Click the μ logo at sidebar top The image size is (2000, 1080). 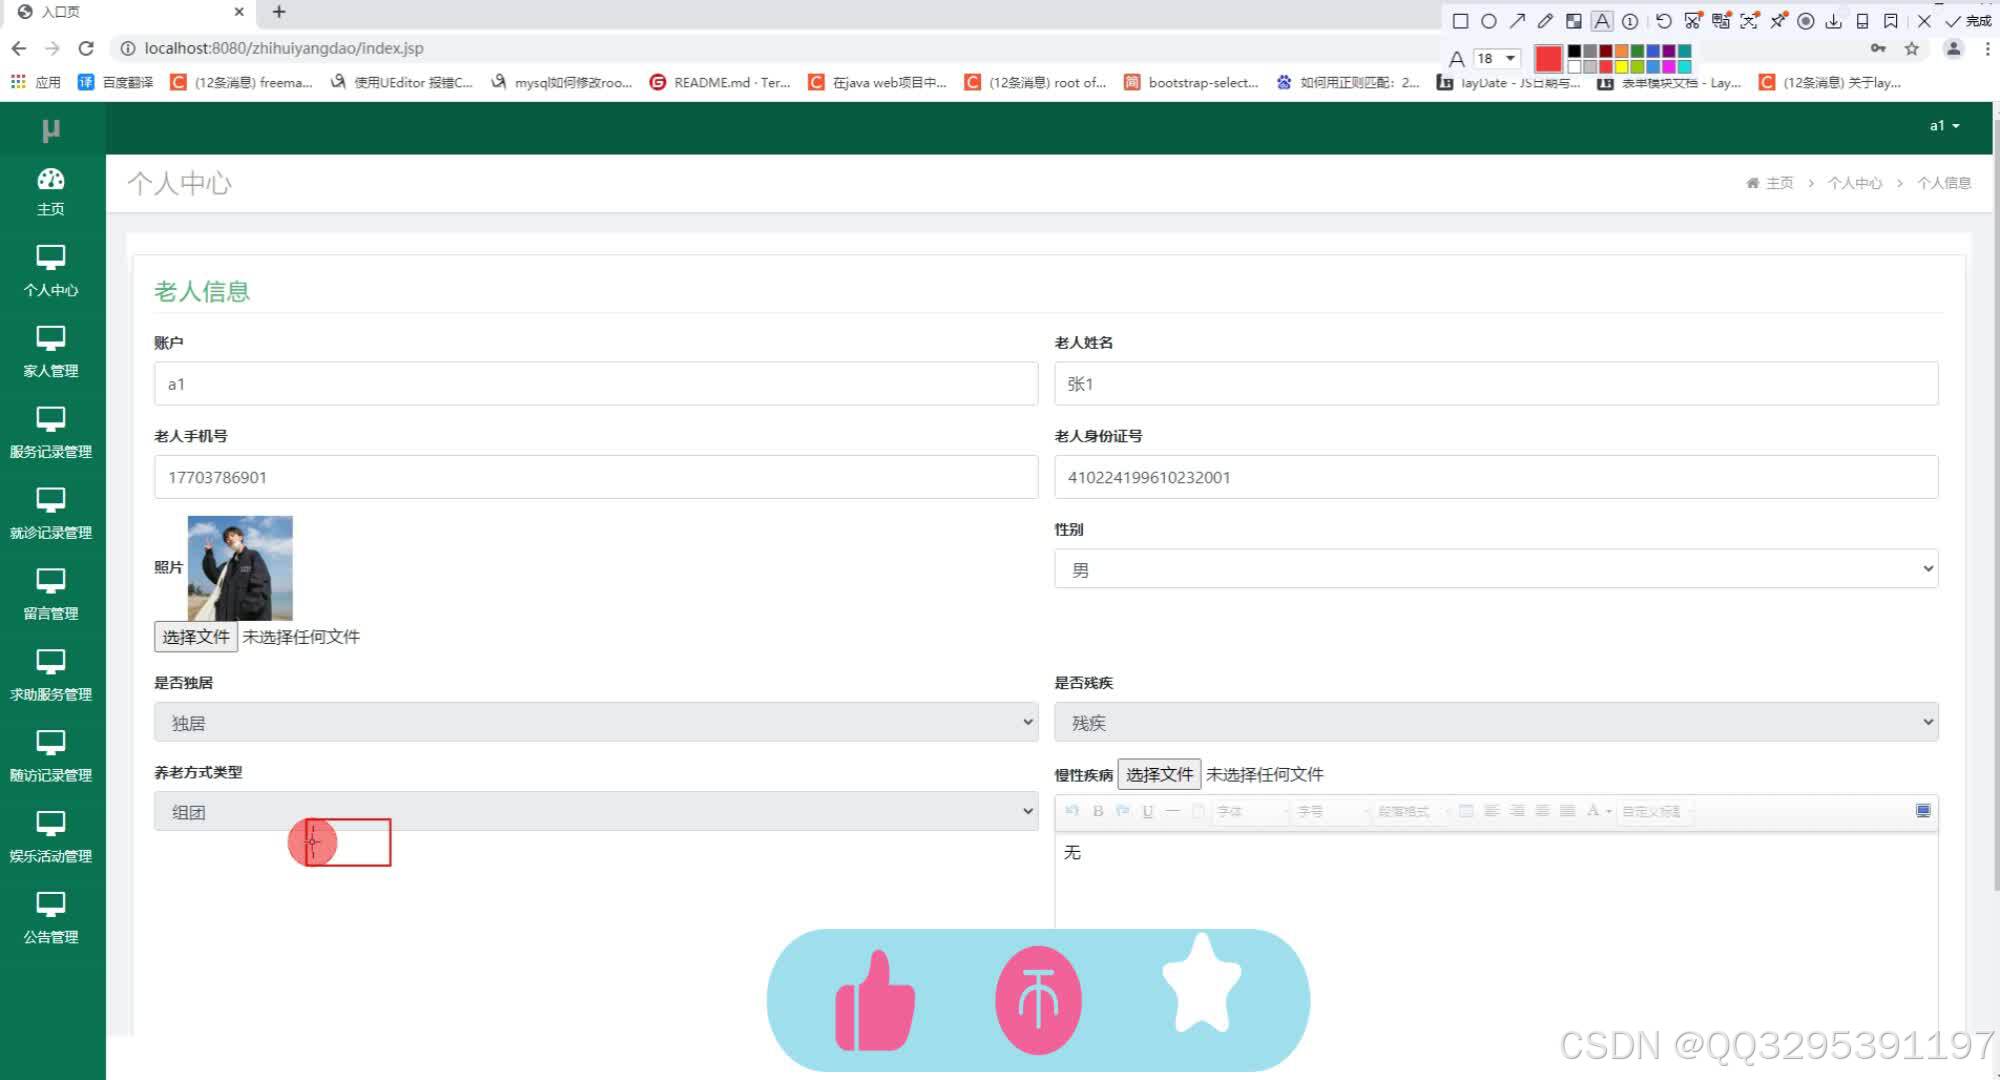tap(51, 129)
